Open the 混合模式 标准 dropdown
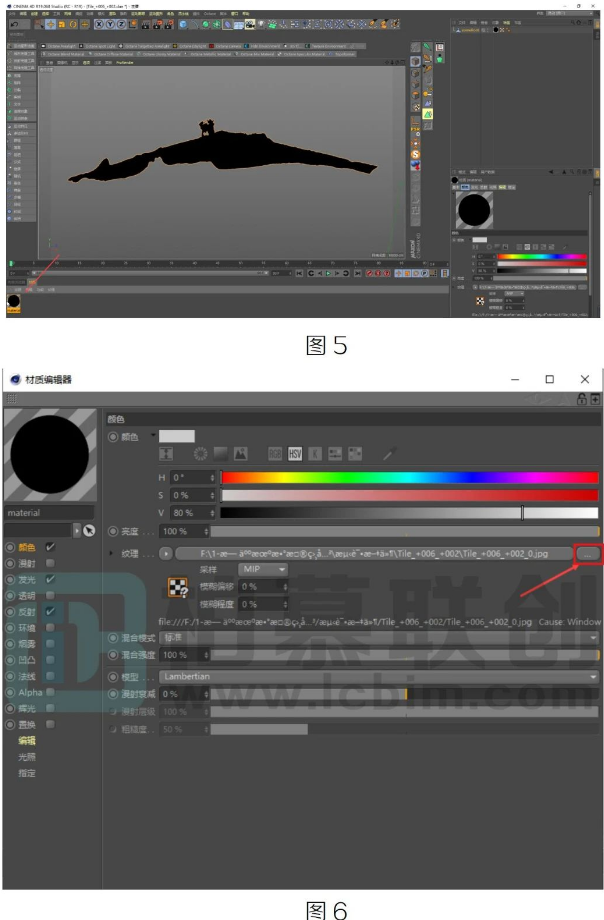 pos(379,637)
